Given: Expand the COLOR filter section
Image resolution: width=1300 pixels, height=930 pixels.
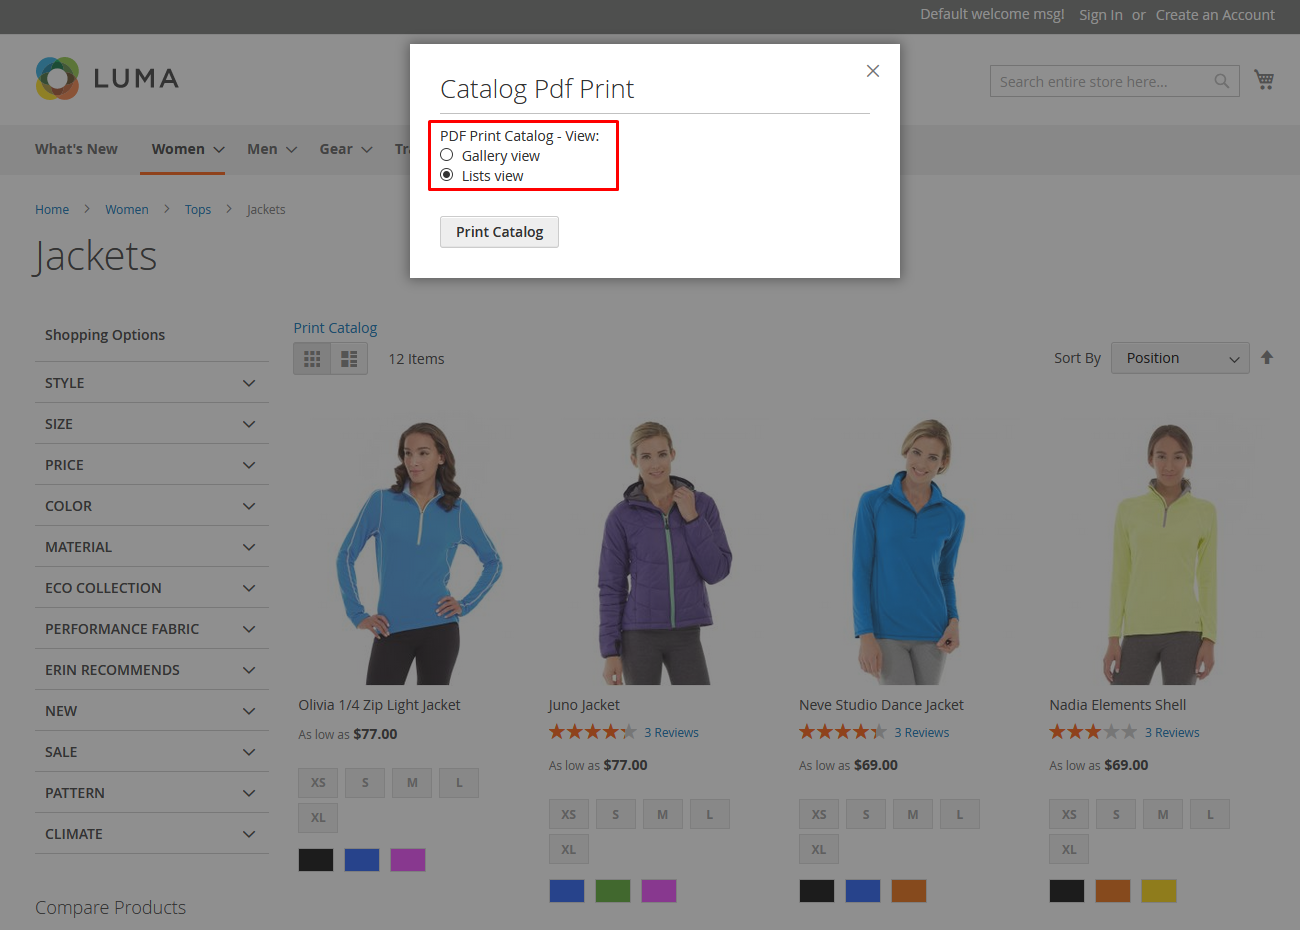Looking at the screenshot, I should click(151, 506).
